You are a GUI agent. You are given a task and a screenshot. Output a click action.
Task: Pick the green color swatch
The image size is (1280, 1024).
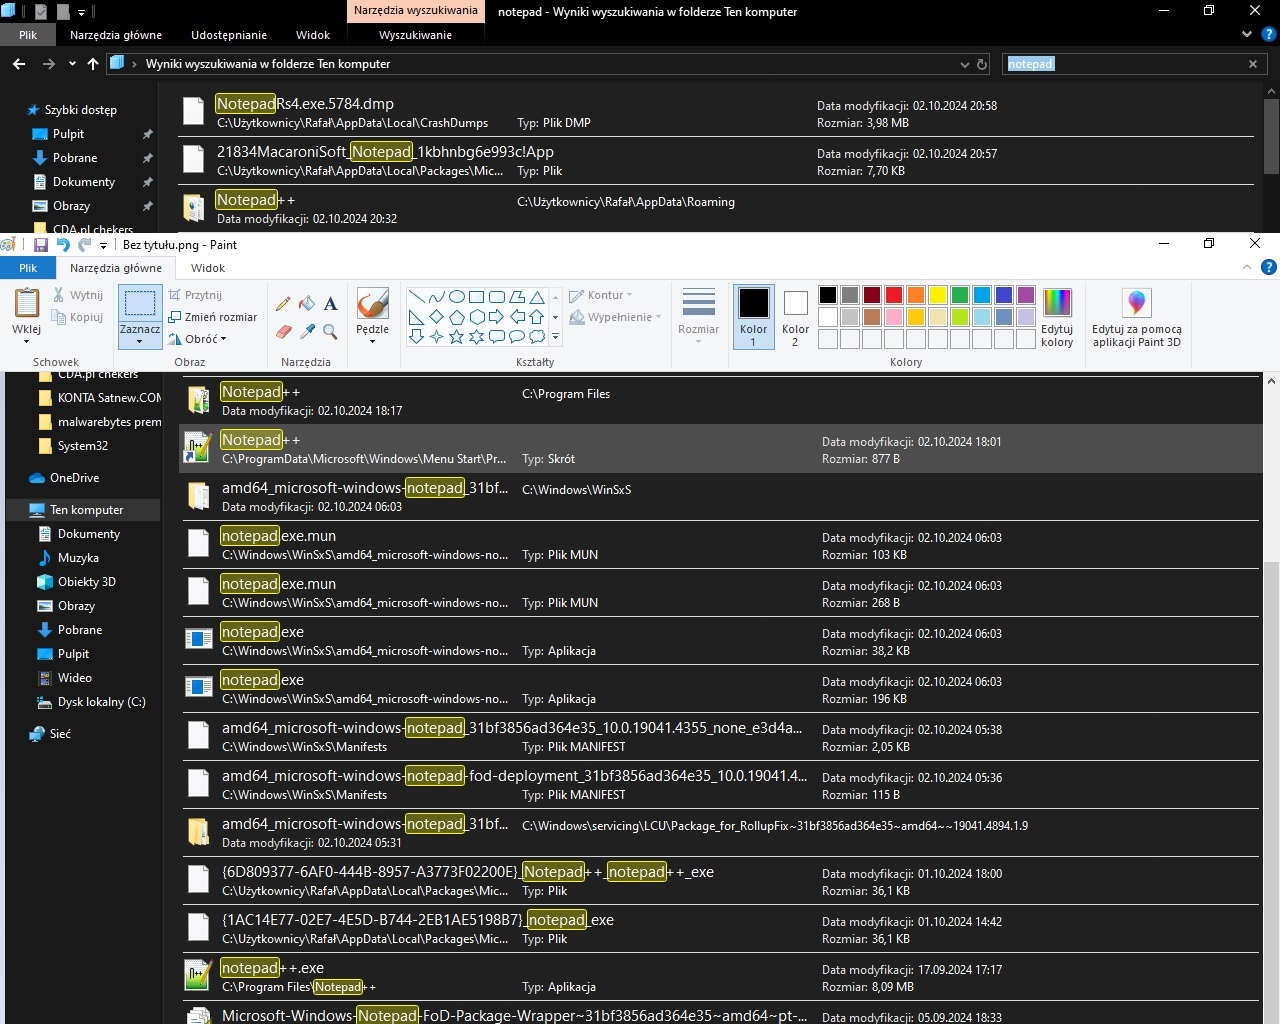click(960, 295)
